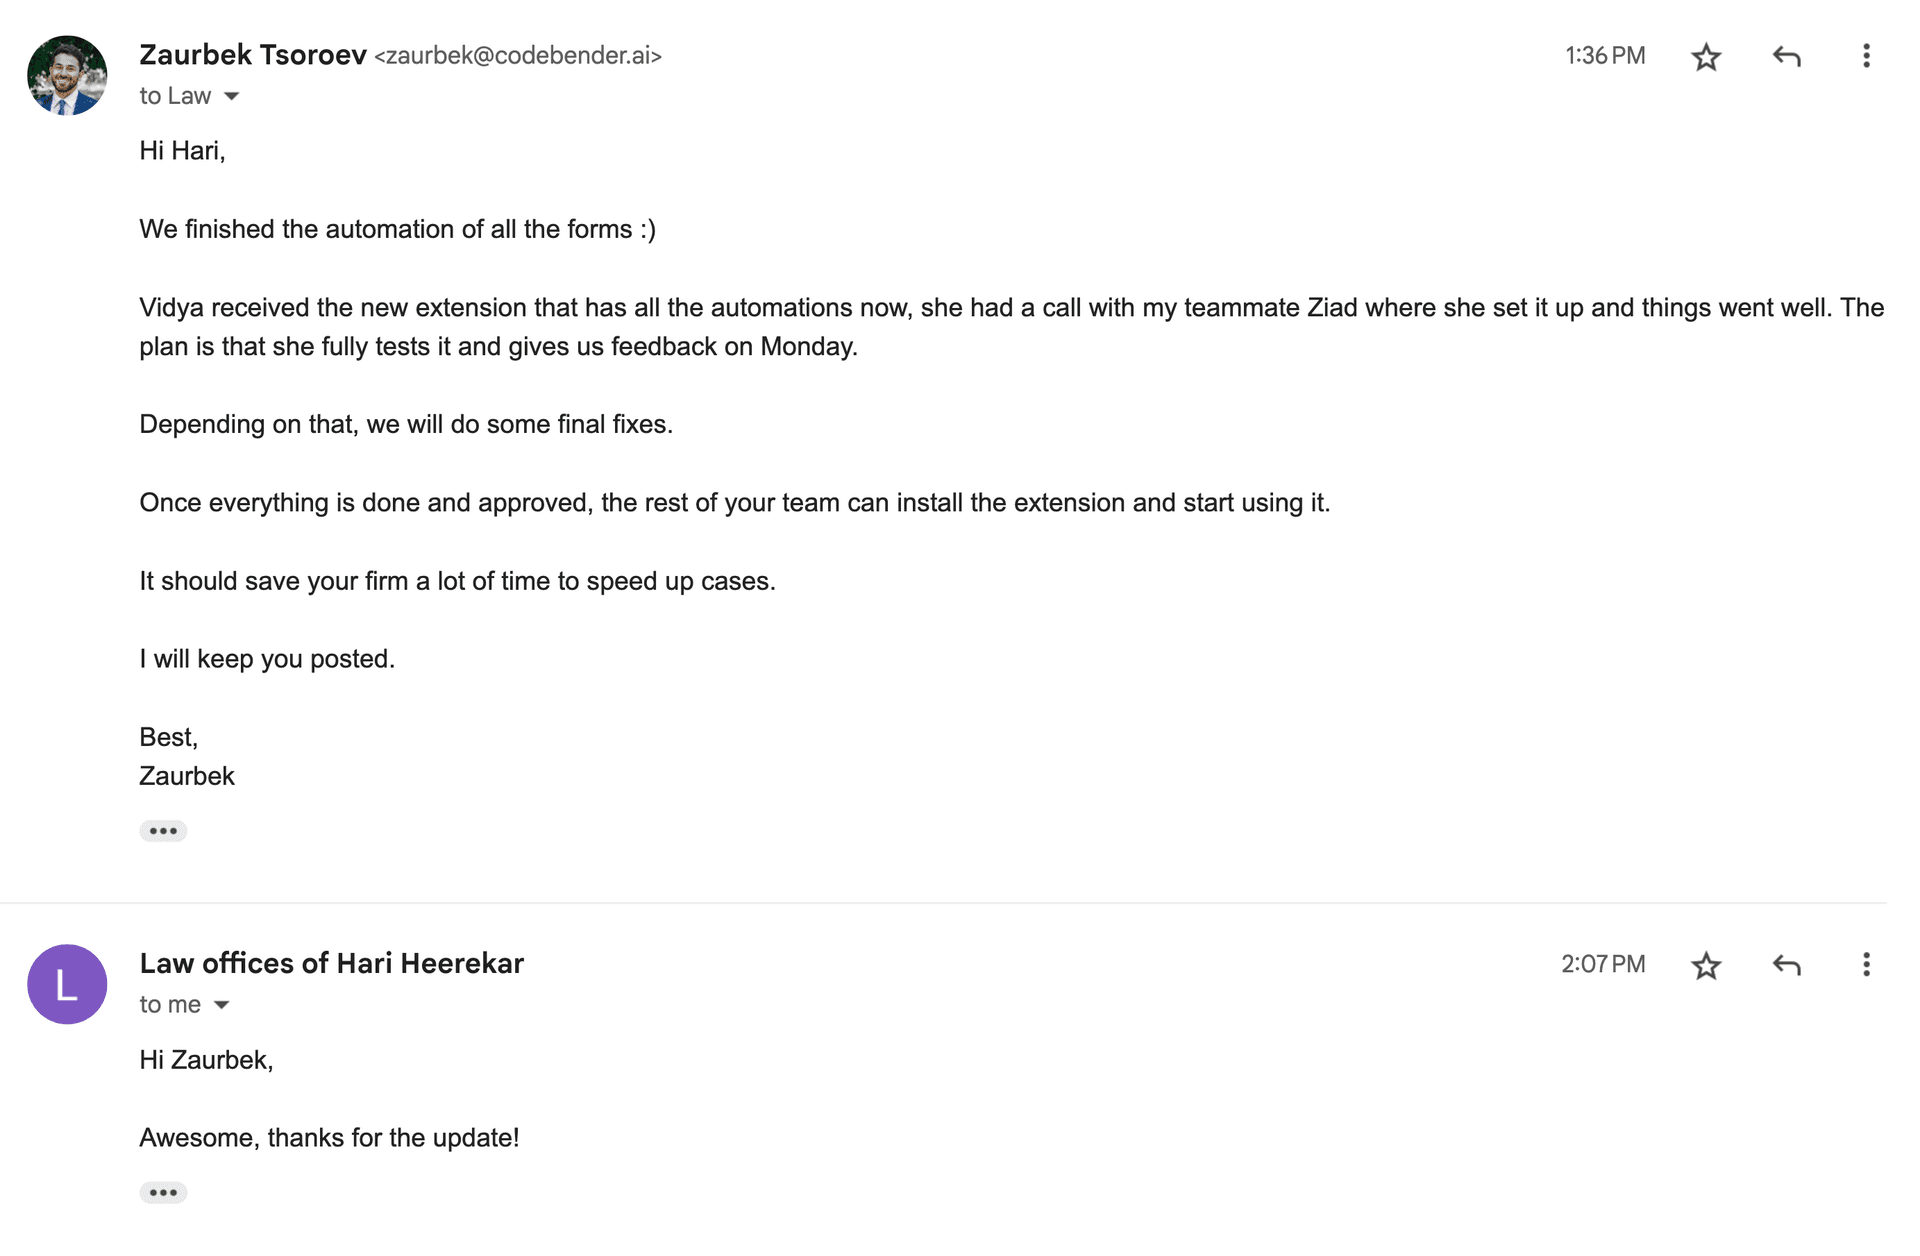
Task: Open more options for Law offices email
Action: (x=1866, y=965)
